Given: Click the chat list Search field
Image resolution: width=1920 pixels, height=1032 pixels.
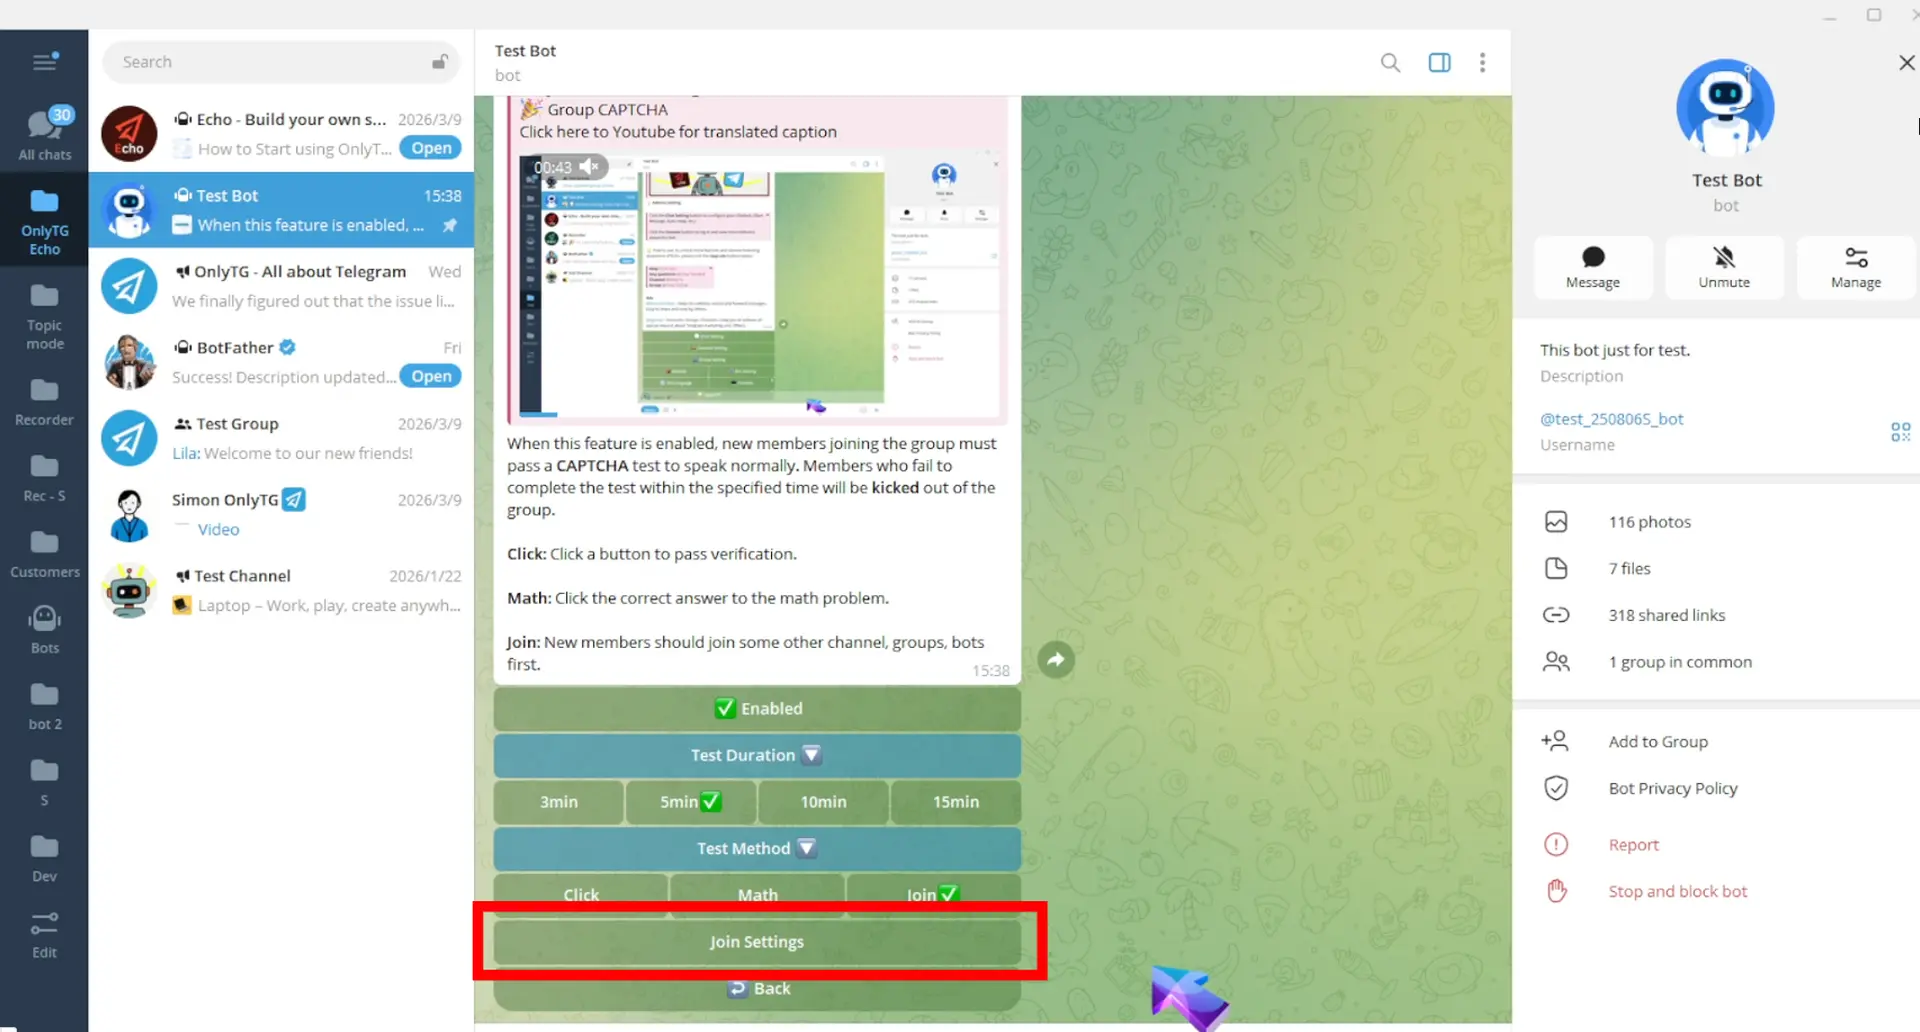Looking at the screenshot, I should point(270,62).
